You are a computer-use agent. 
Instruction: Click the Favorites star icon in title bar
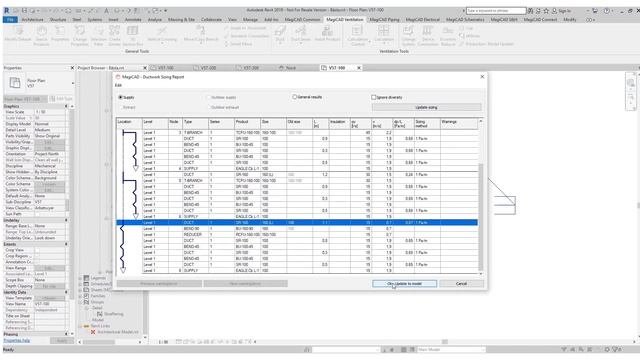point(546,11)
